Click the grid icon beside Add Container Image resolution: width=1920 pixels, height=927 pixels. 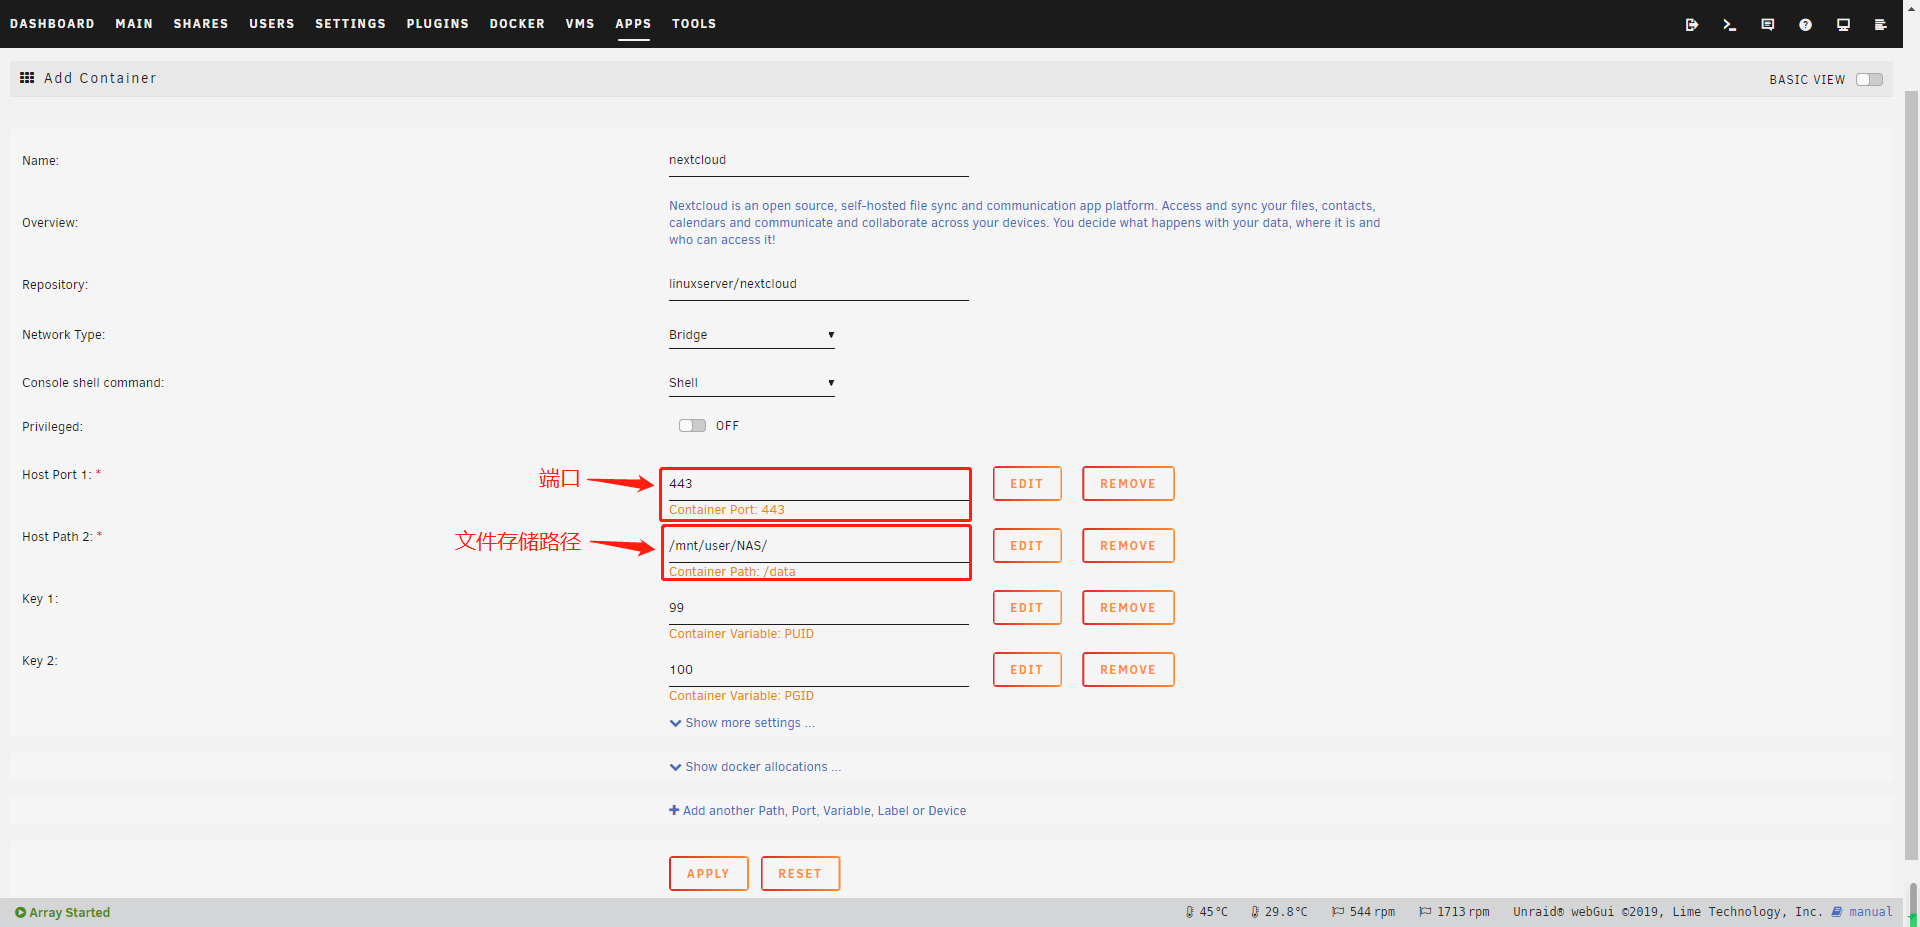27,77
